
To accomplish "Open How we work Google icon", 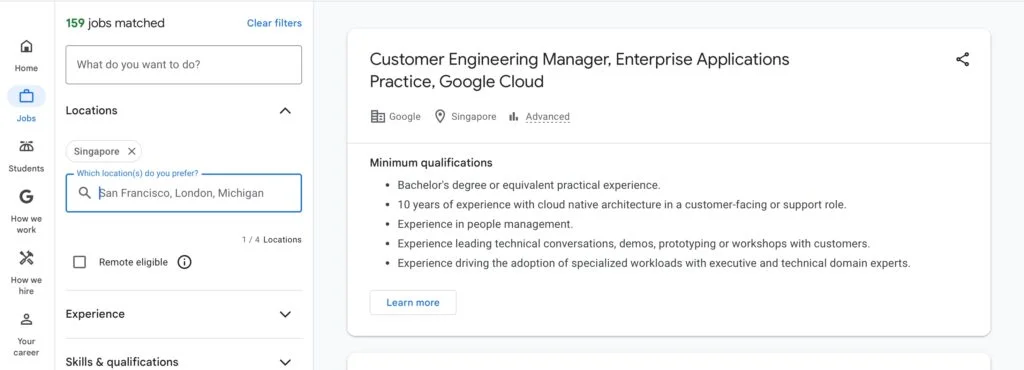I will (x=26, y=196).
